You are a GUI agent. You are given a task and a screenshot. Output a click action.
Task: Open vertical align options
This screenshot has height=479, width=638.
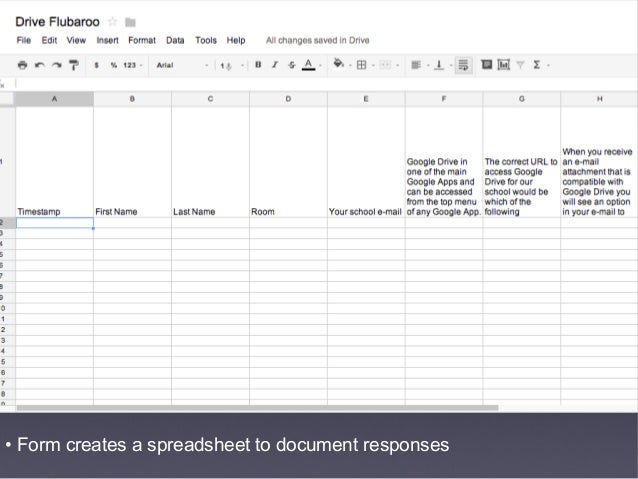(439, 65)
